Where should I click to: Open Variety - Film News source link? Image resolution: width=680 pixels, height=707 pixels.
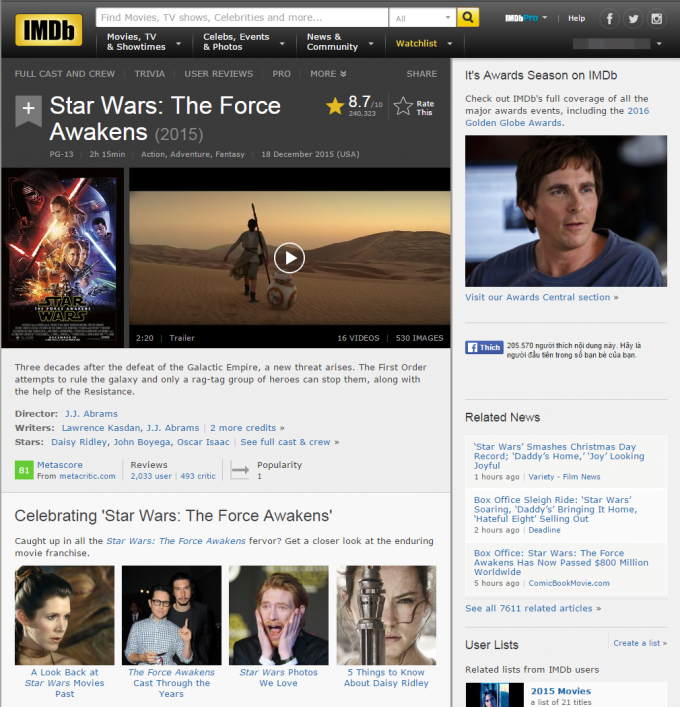coord(564,477)
